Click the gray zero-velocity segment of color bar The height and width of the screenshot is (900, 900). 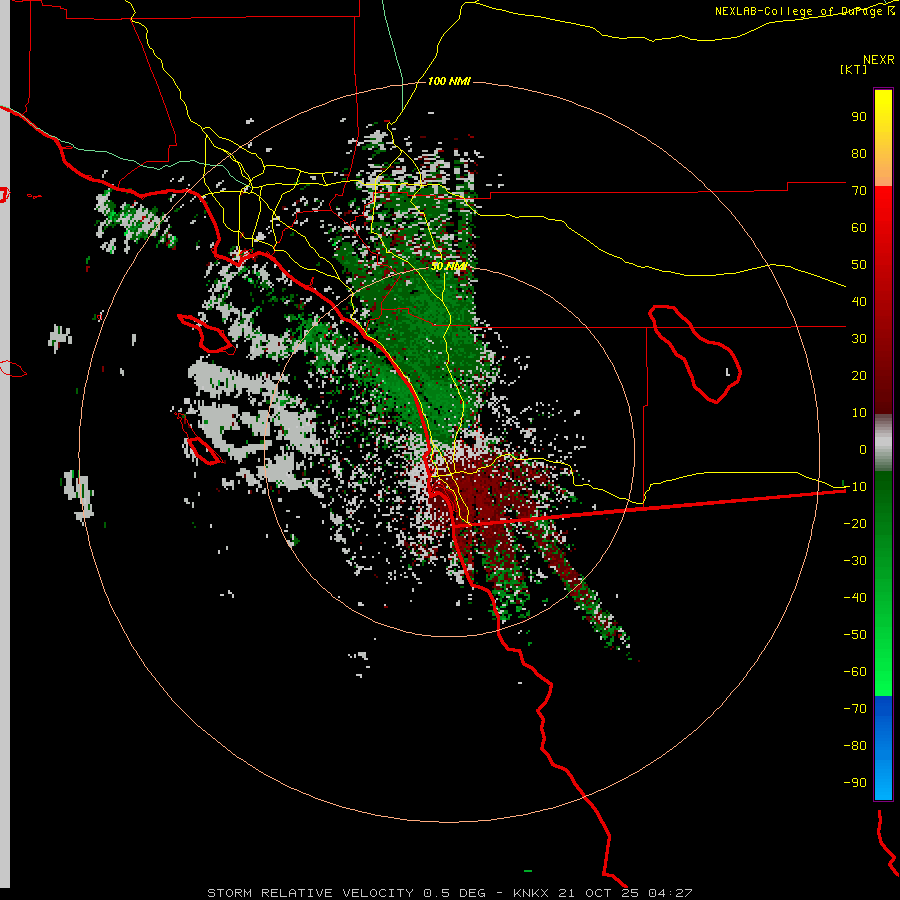coord(883,443)
